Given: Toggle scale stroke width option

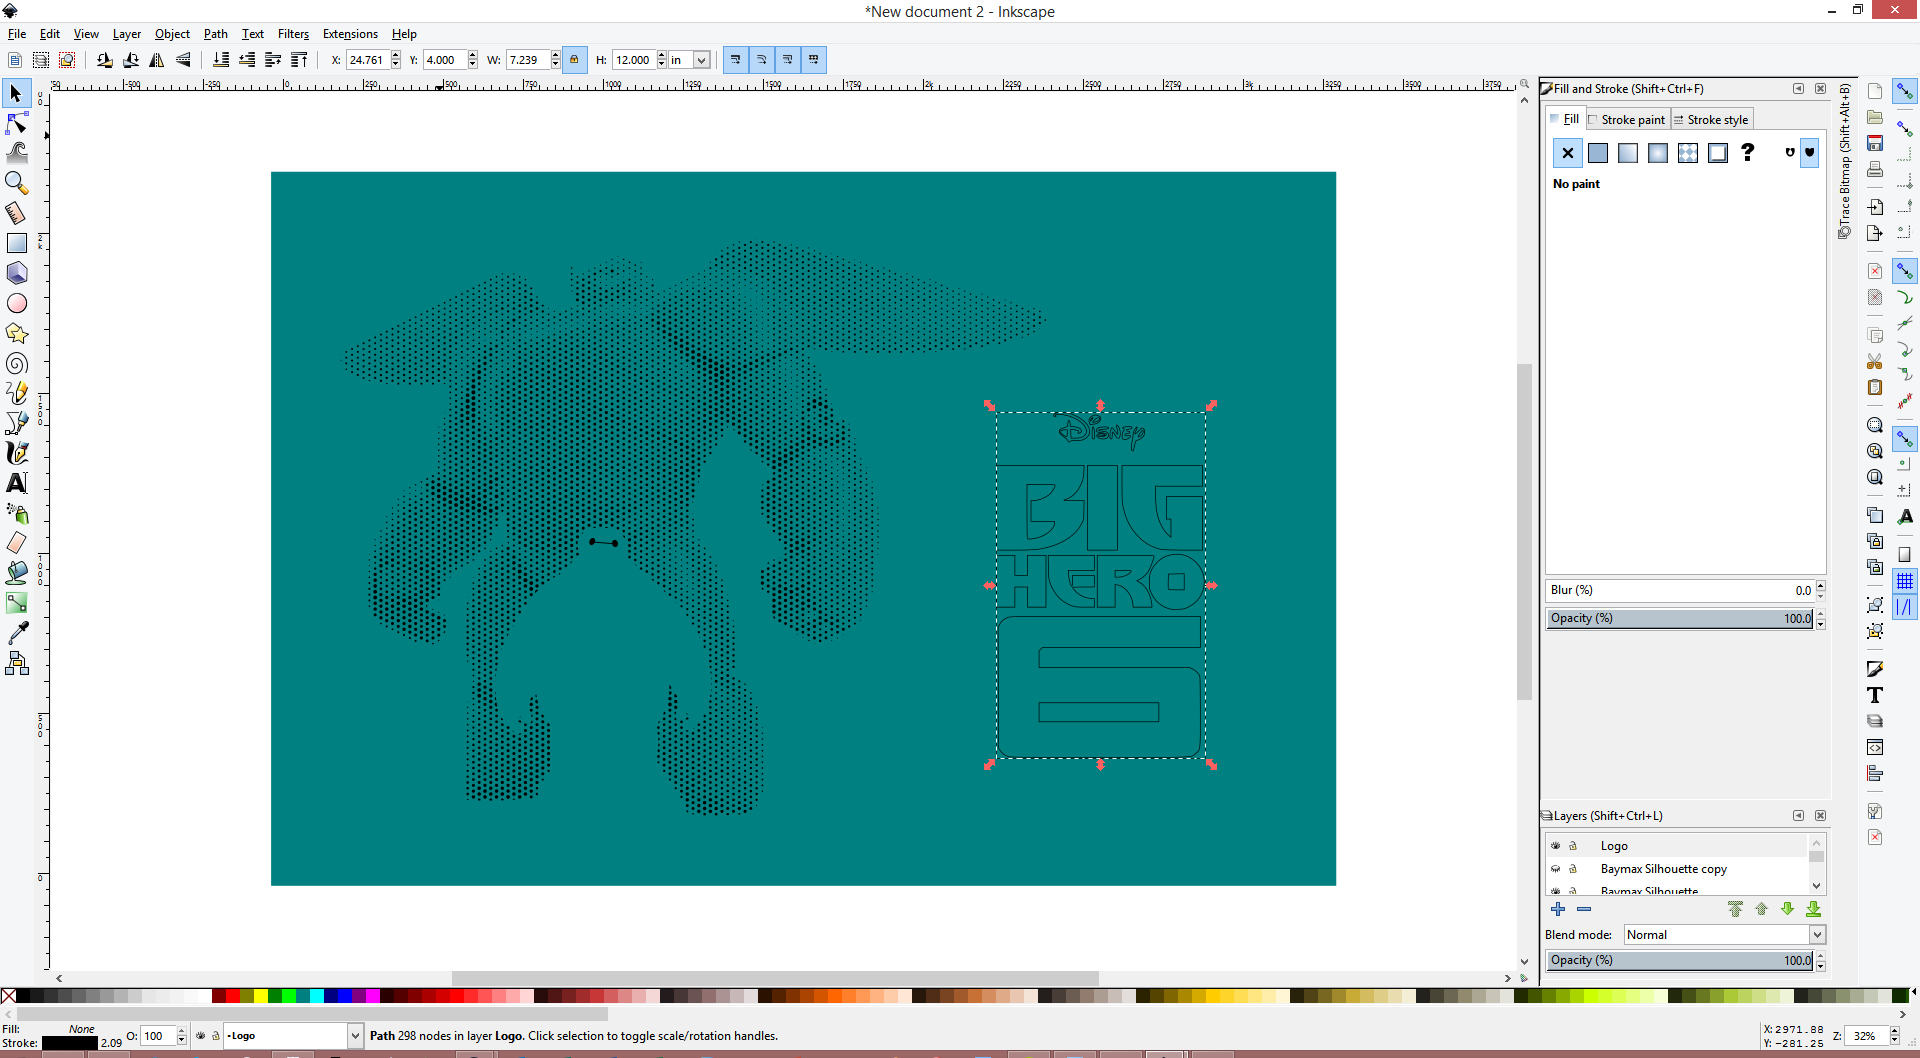Looking at the screenshot, I should click(736, 60).
